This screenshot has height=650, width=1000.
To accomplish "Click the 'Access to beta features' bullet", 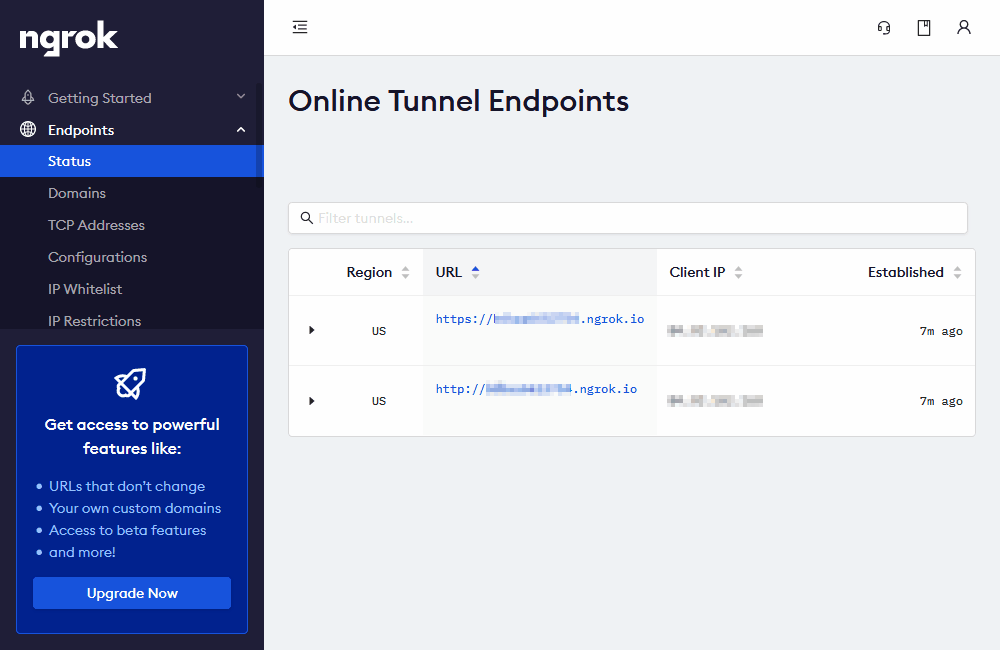I will coord(128,530).
